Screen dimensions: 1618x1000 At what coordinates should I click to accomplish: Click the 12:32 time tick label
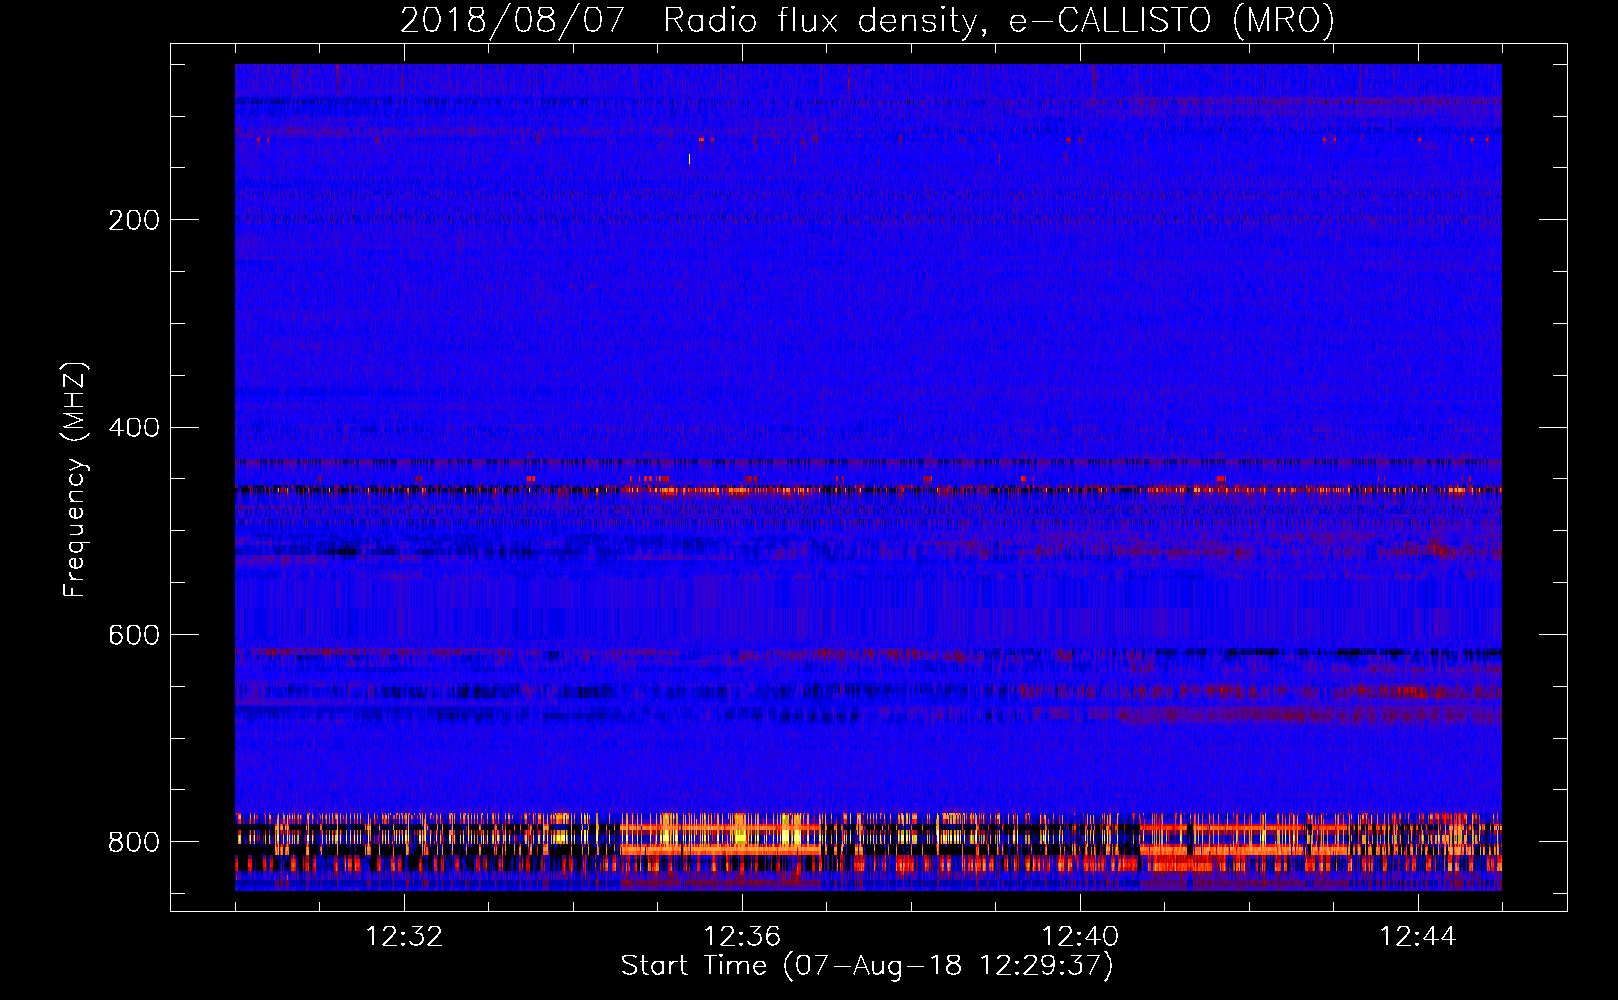pyautogui.click(x=404, y=937)
